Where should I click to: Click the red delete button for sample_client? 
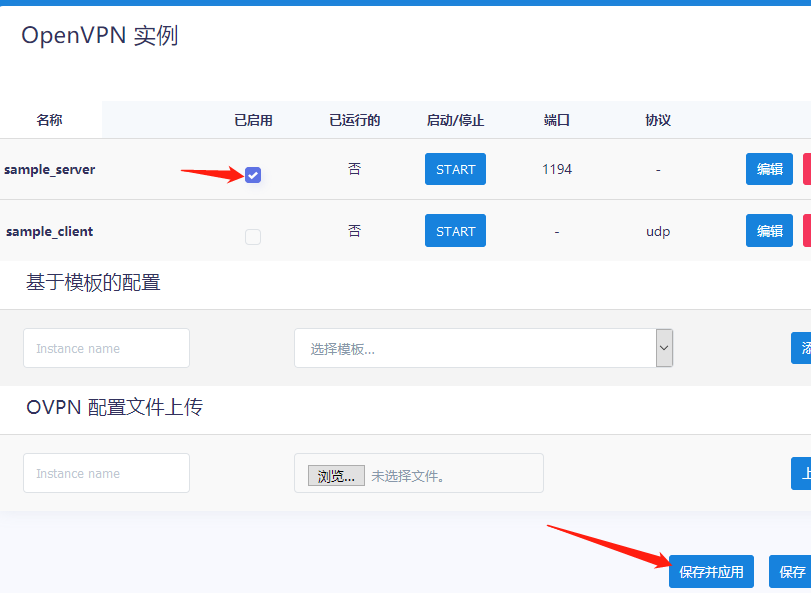click(806, 231)
